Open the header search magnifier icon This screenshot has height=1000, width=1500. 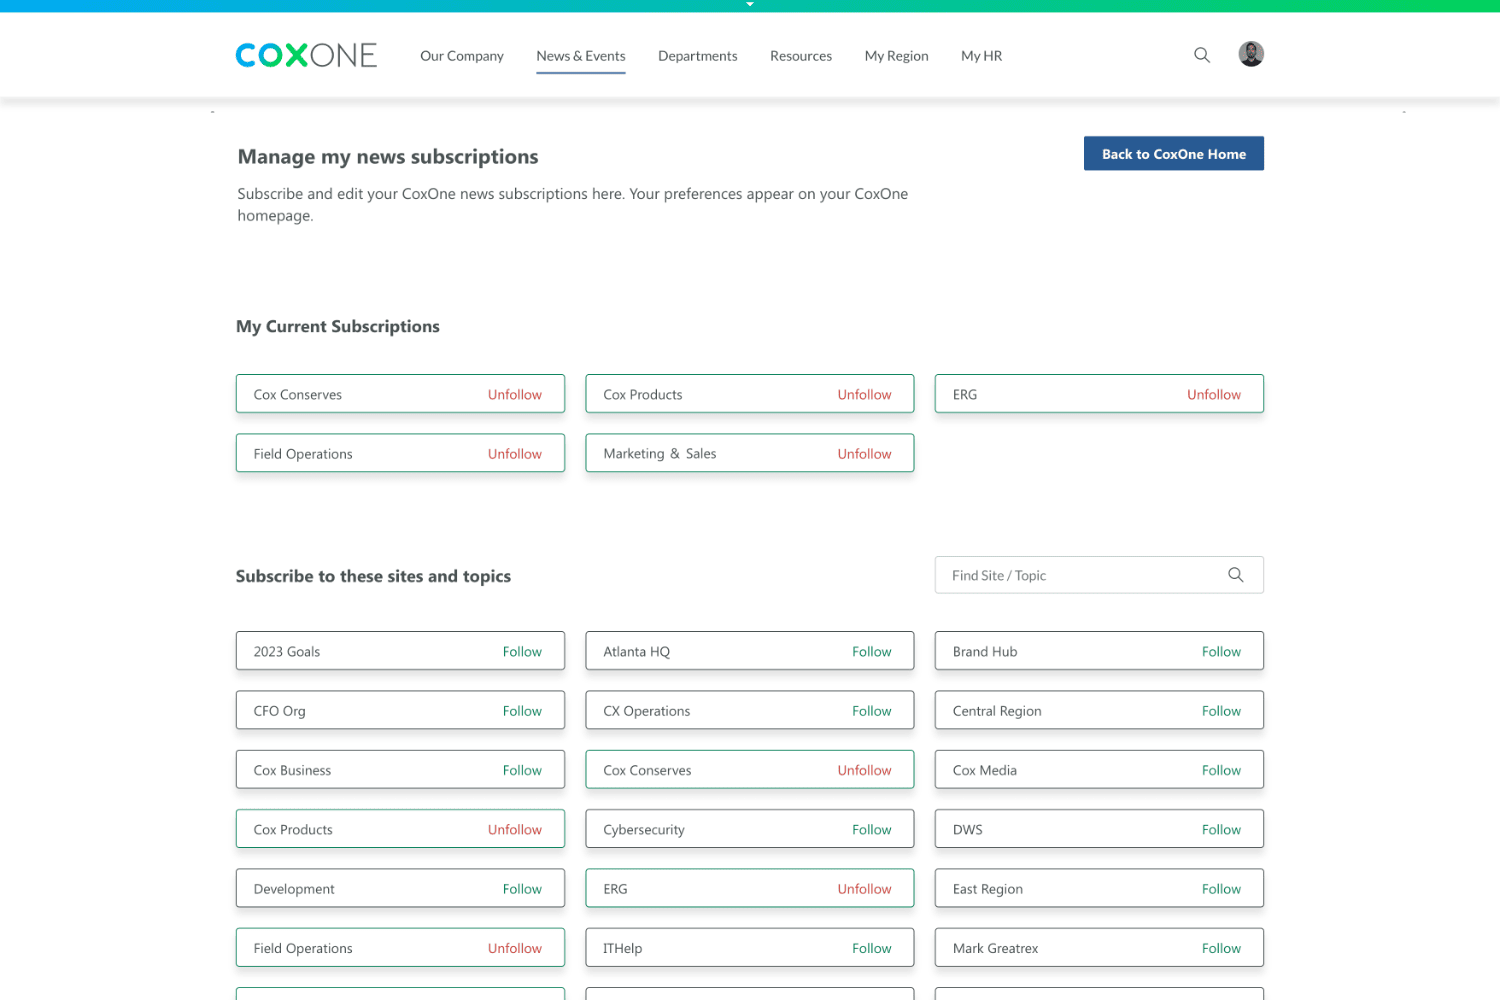click(x=1202, y=55)
